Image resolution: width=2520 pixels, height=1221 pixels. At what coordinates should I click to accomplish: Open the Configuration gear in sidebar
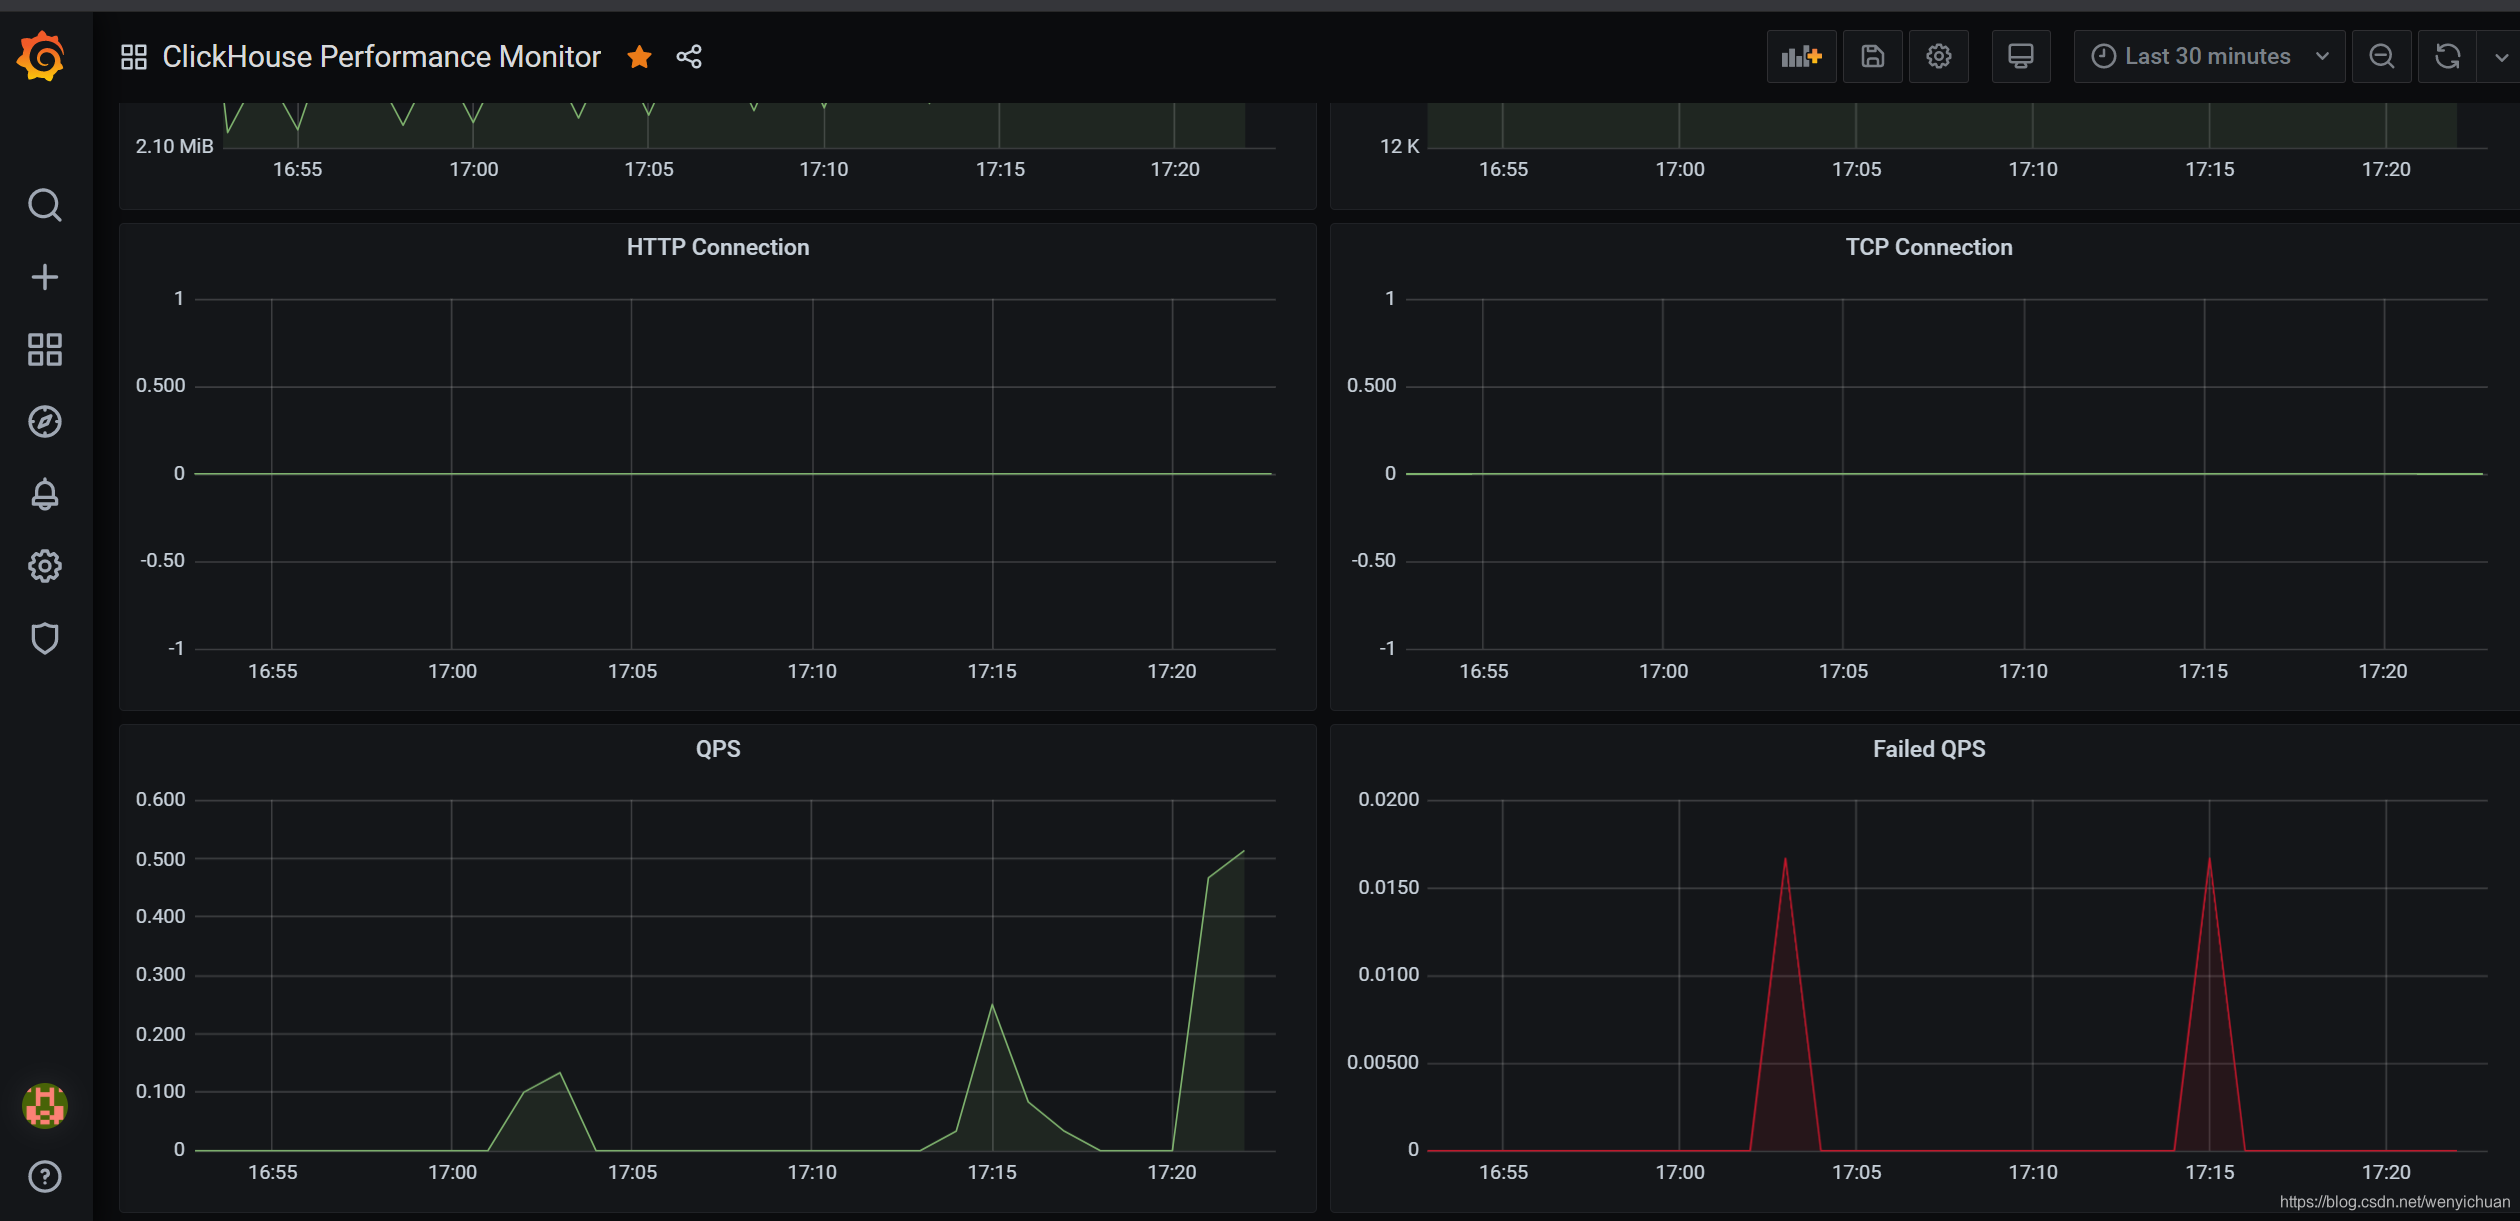pos(44,566)
